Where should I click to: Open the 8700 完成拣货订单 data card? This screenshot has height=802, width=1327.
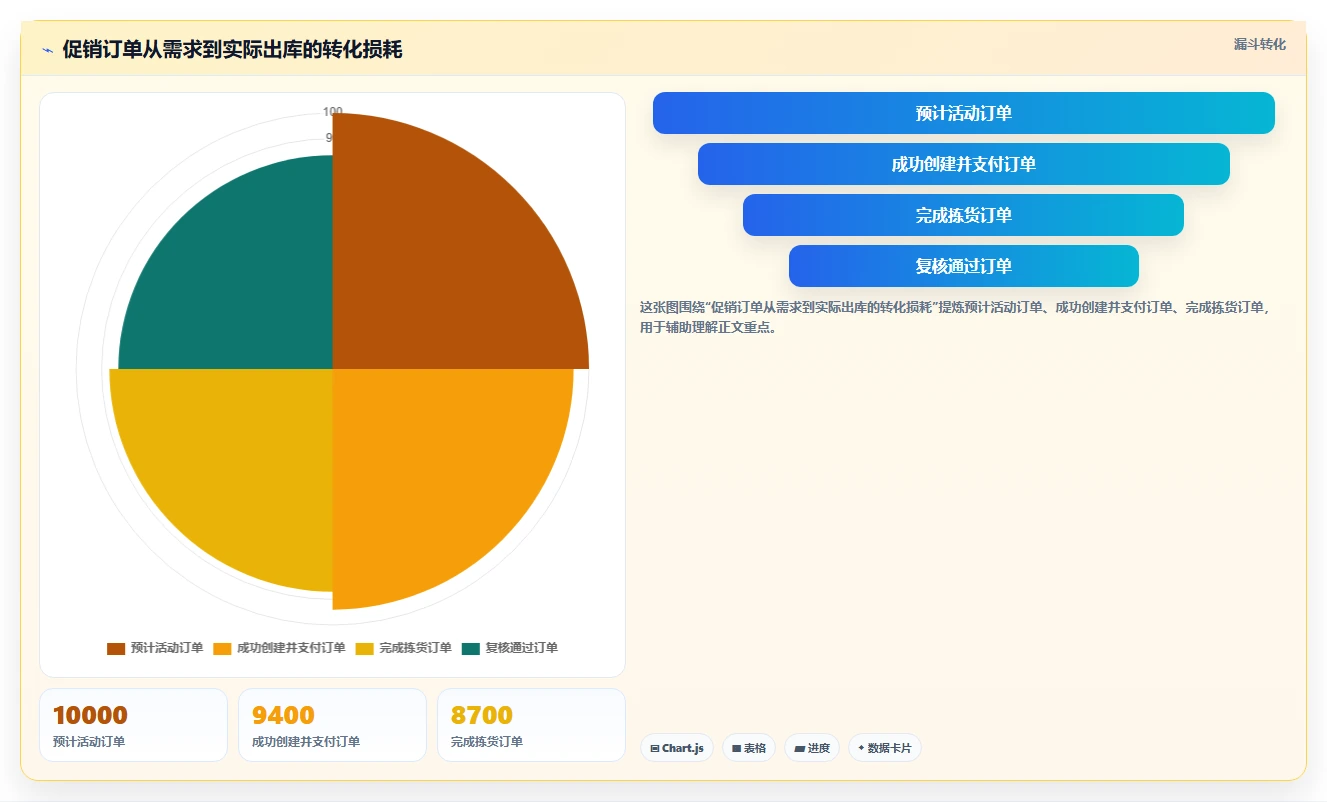pos(531,725)
